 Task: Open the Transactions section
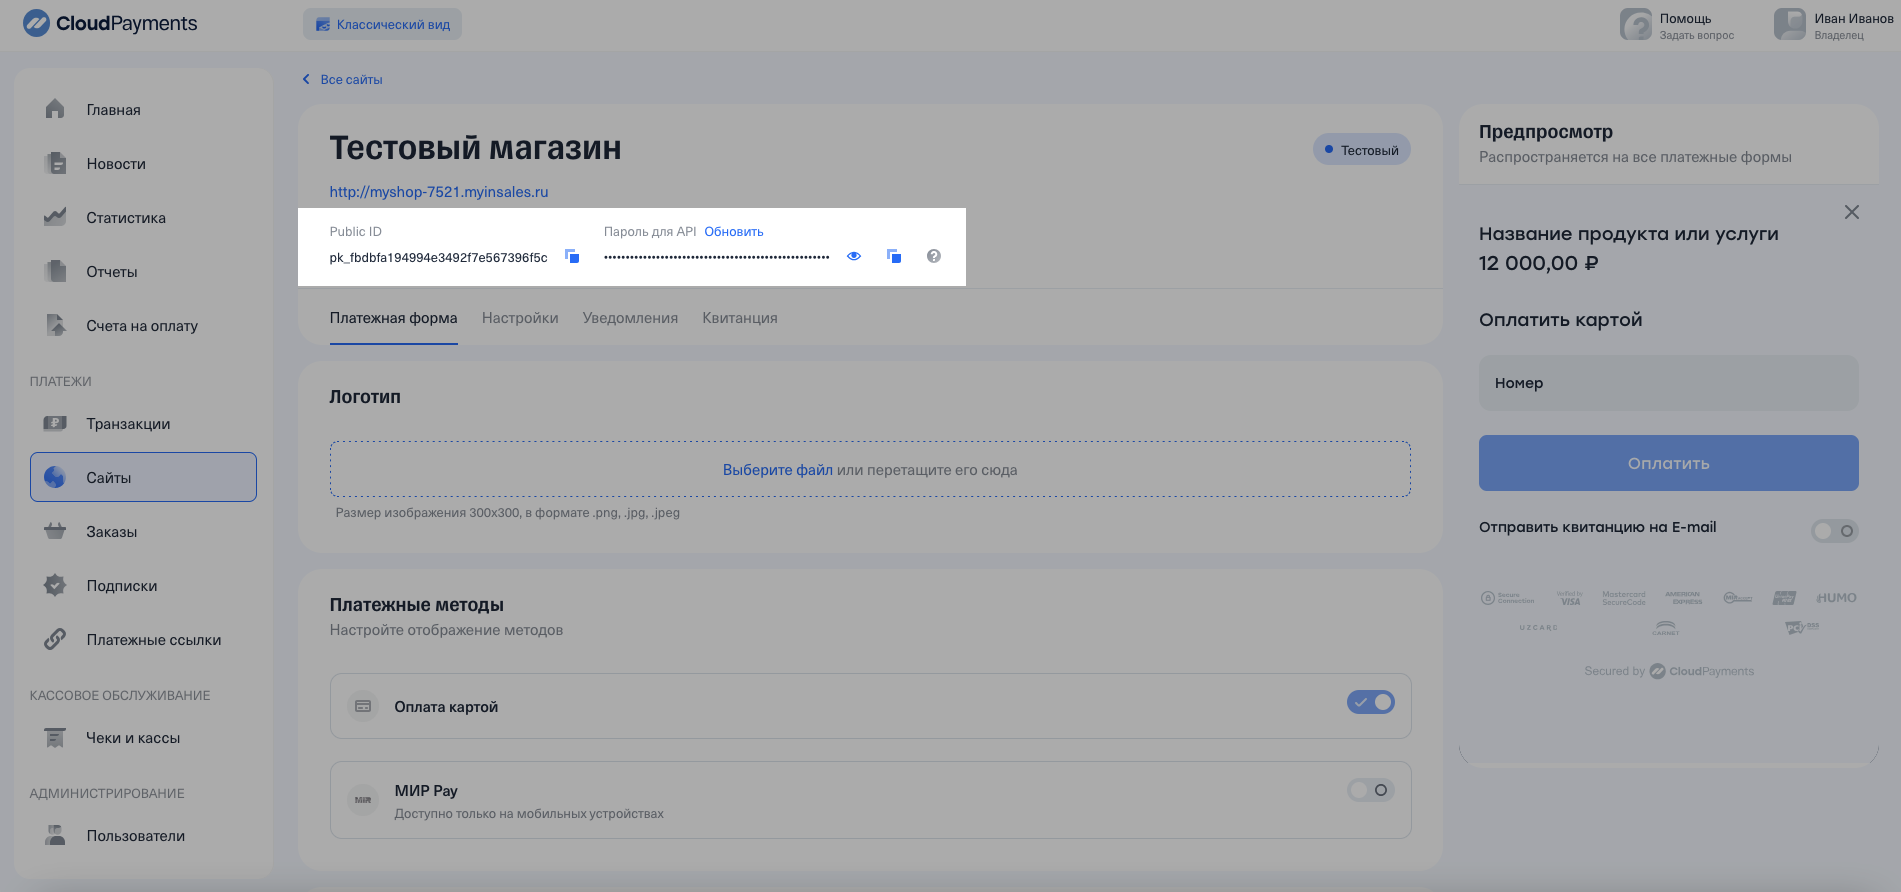pyautogui.click(x=128, y=424)
